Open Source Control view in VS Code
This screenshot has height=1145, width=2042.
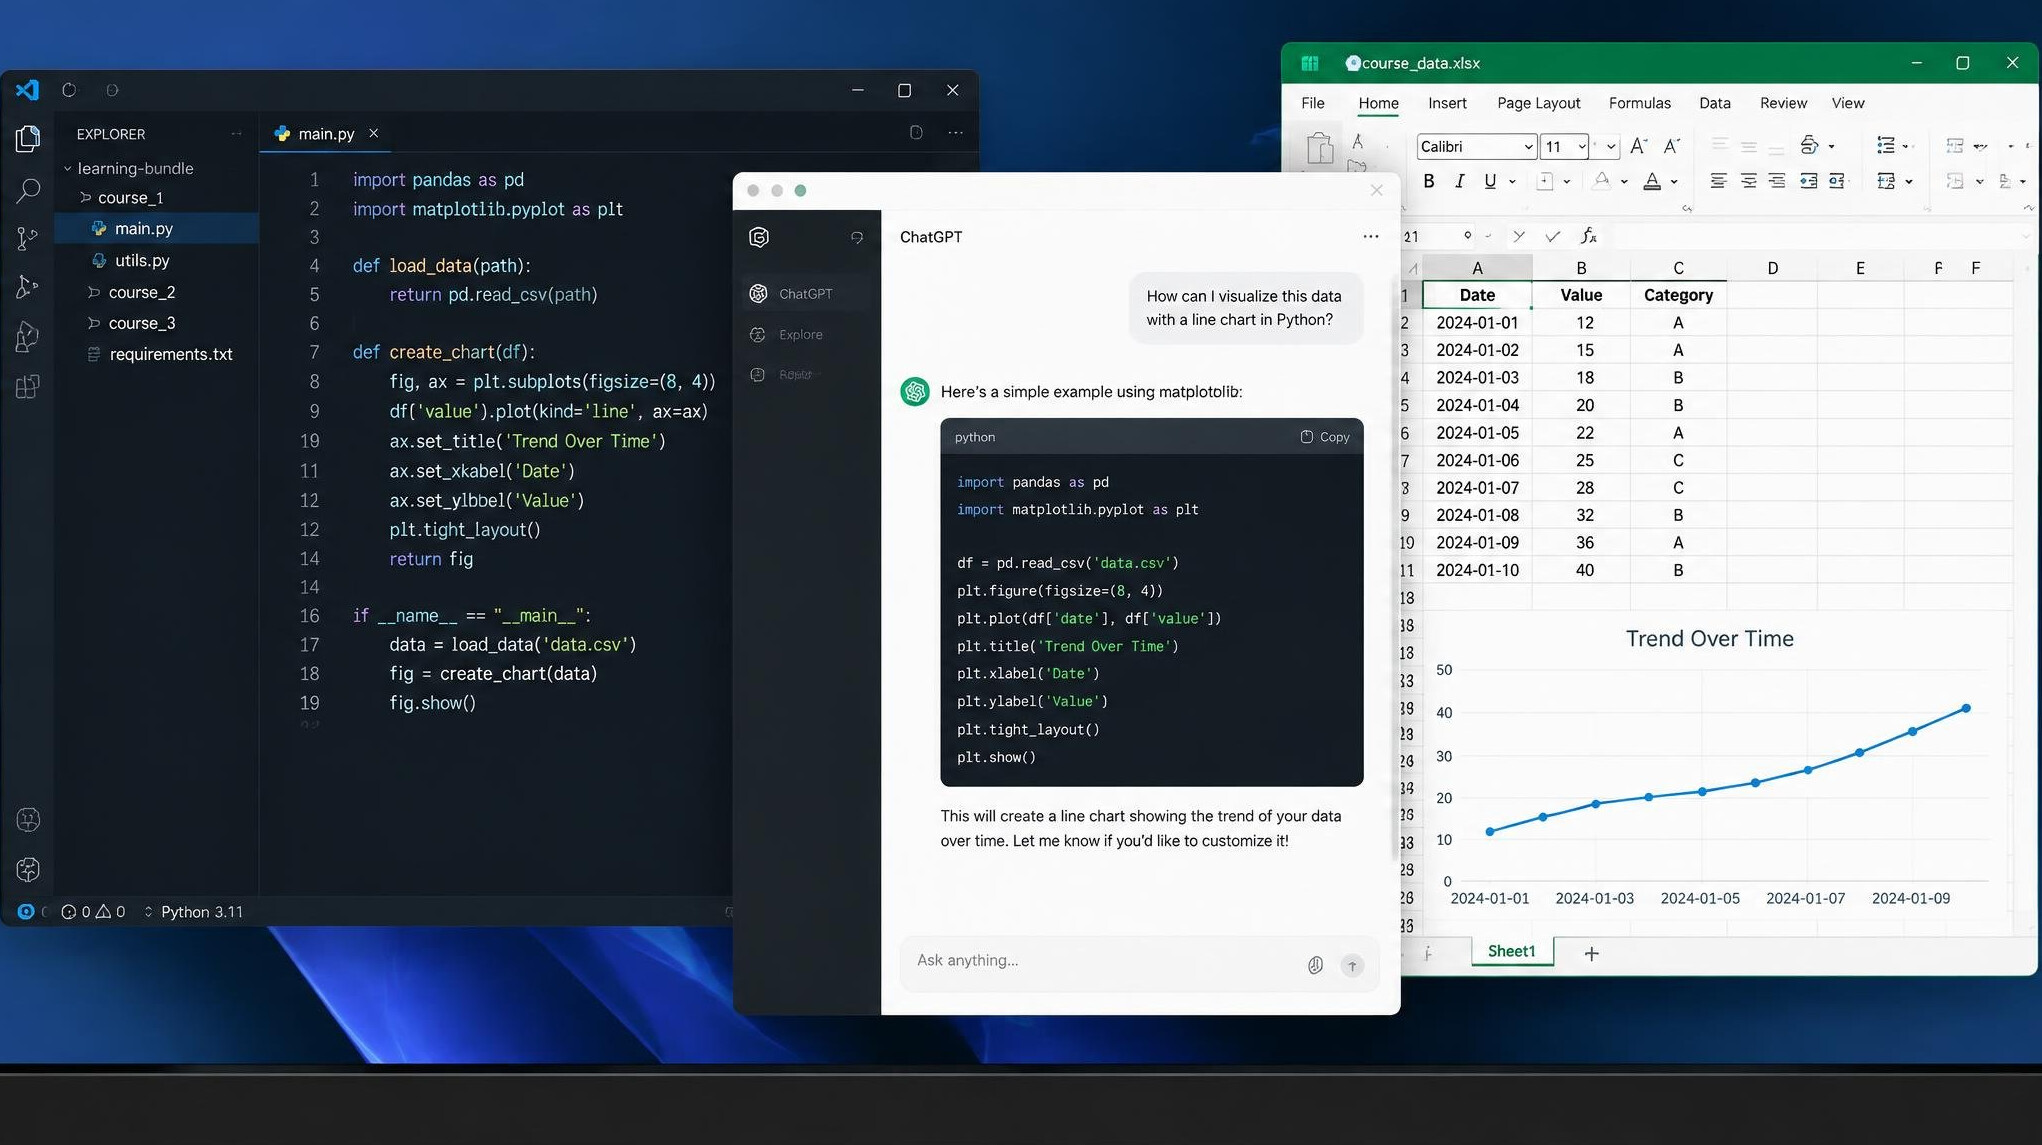click(x=28, y=238)
